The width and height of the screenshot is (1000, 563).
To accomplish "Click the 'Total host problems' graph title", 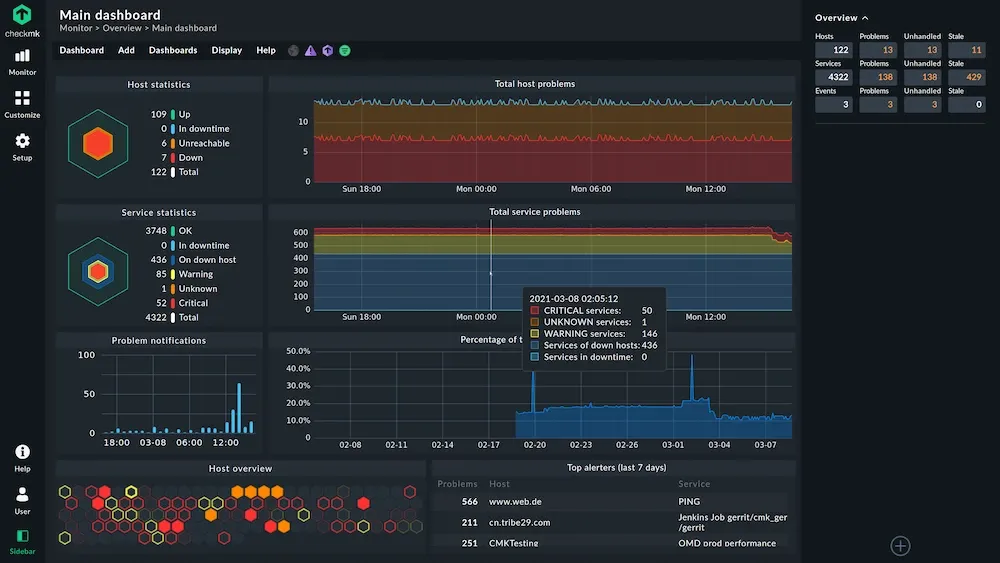I will [x=534, y=84].
